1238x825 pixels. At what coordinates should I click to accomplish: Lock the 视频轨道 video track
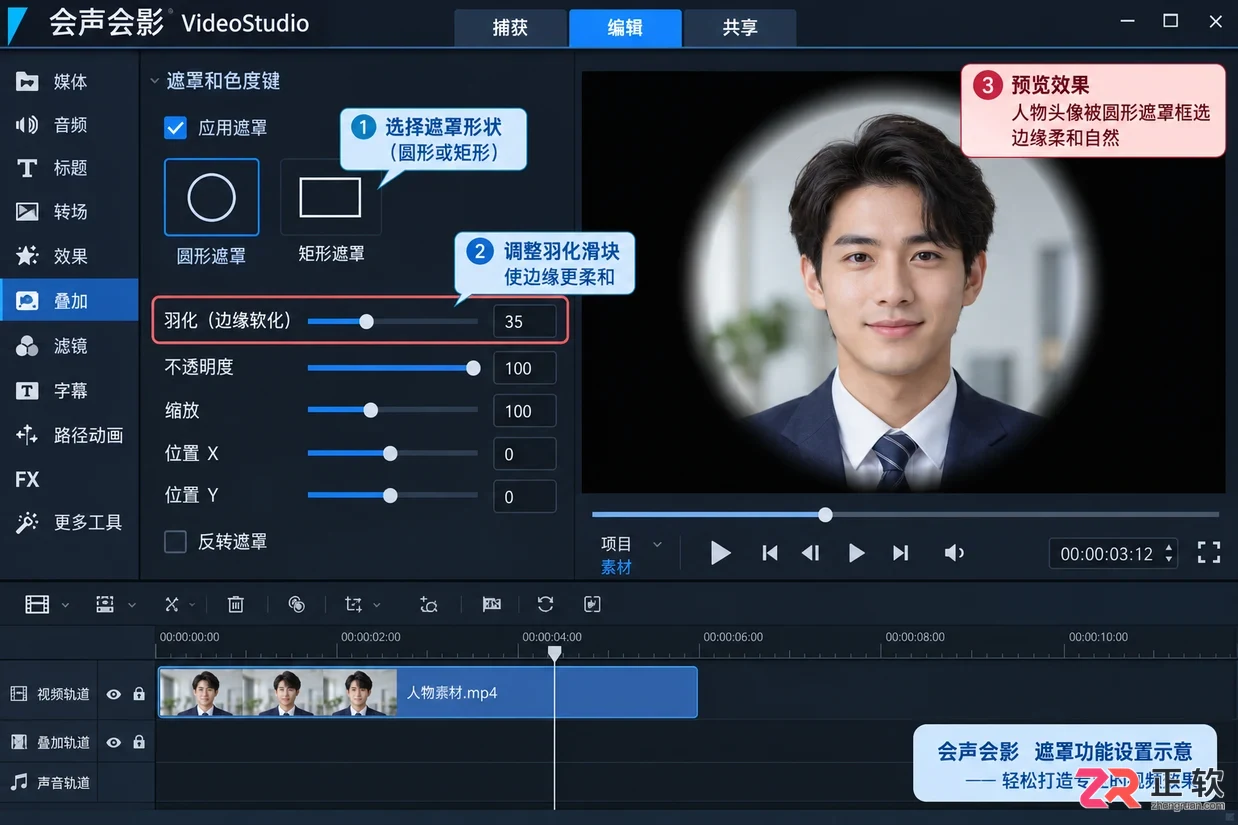(139, 694)
